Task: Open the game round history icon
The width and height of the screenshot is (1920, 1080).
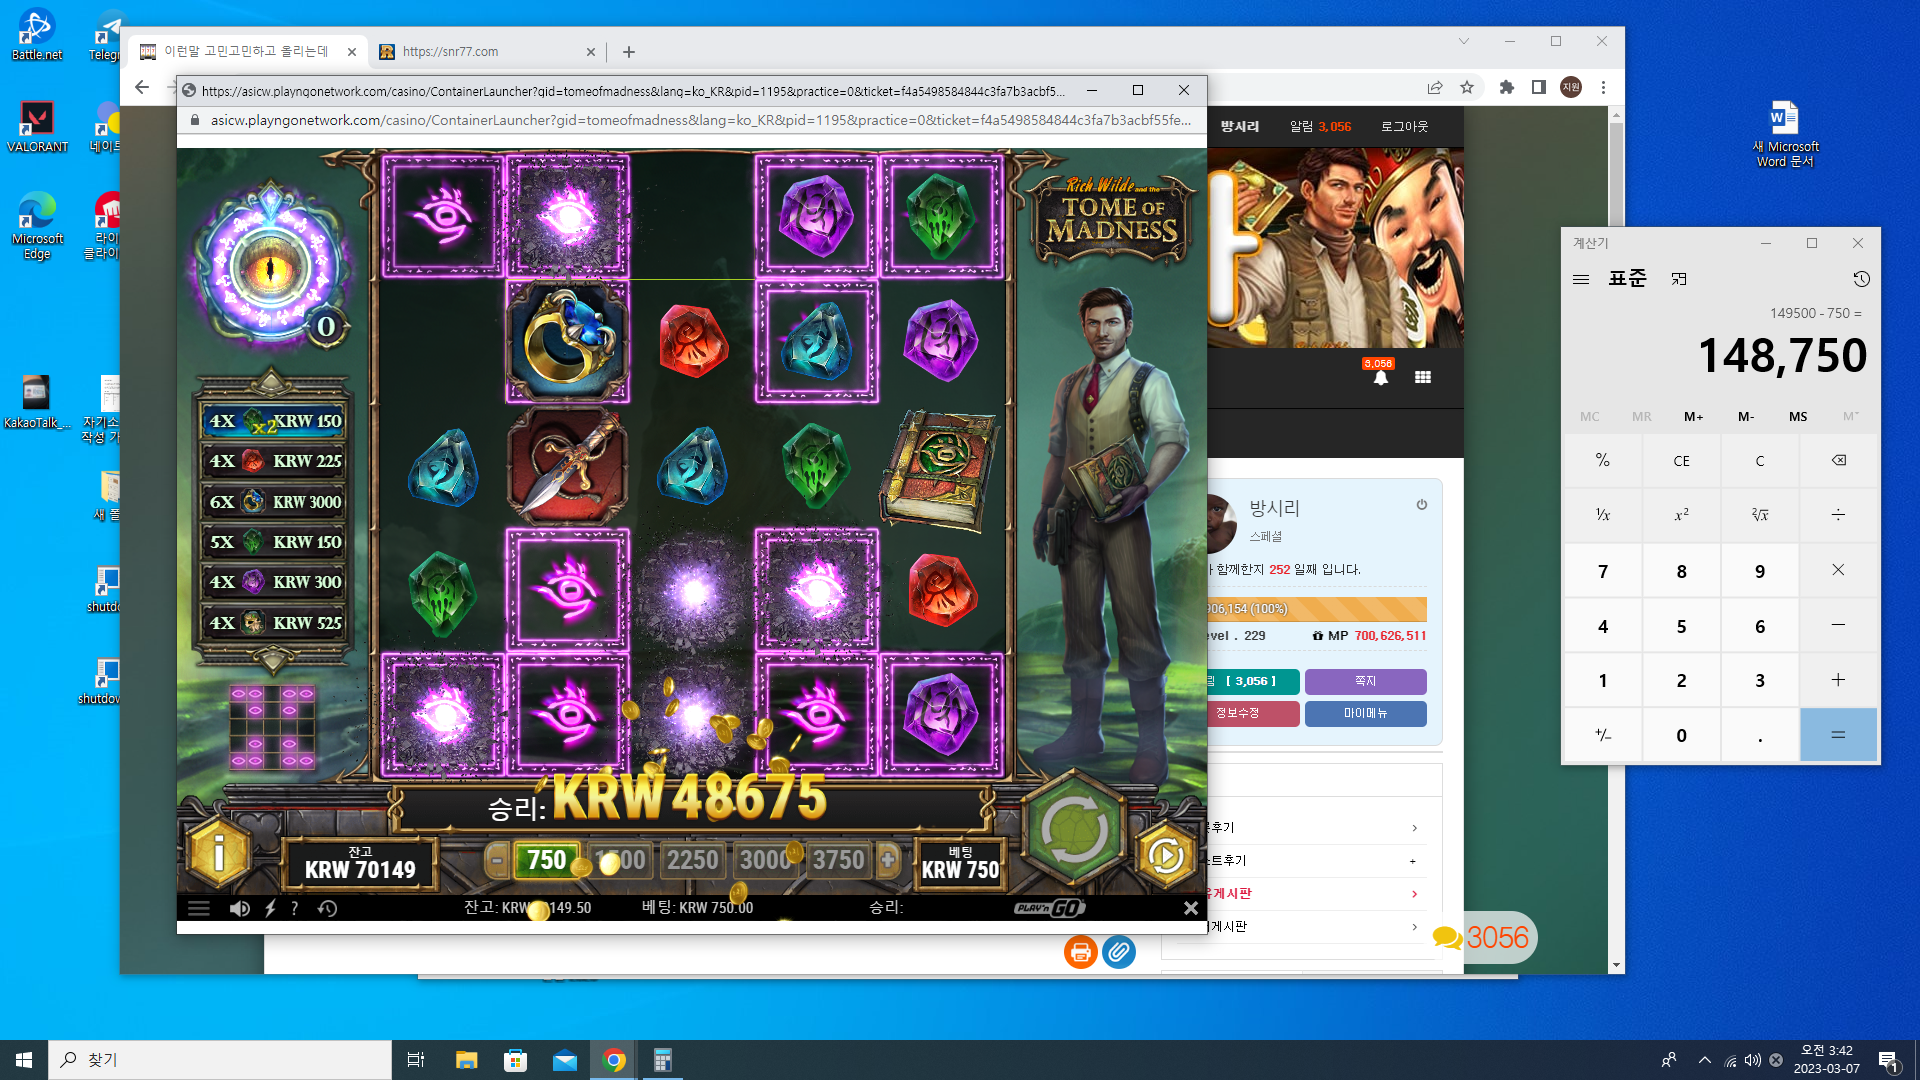Action: click(x=327, y=908)
